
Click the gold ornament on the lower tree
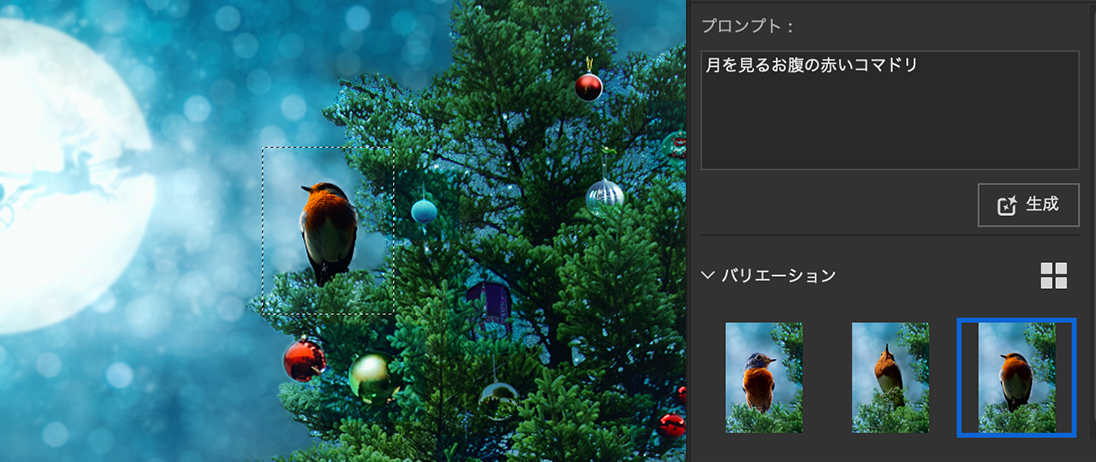tap(373, 377)
